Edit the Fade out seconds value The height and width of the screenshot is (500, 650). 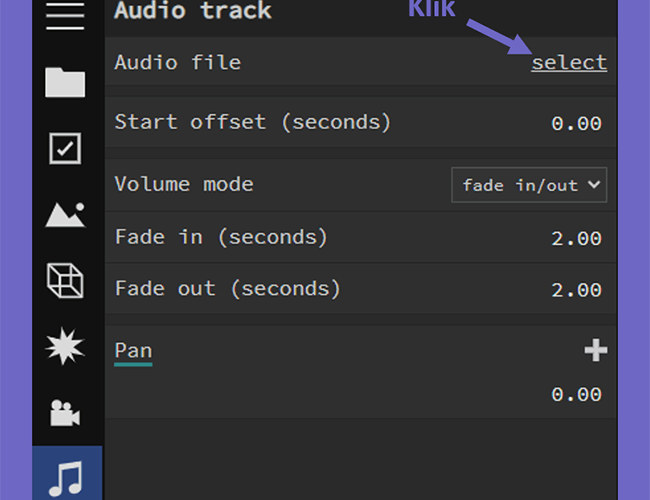pos(576,290)
